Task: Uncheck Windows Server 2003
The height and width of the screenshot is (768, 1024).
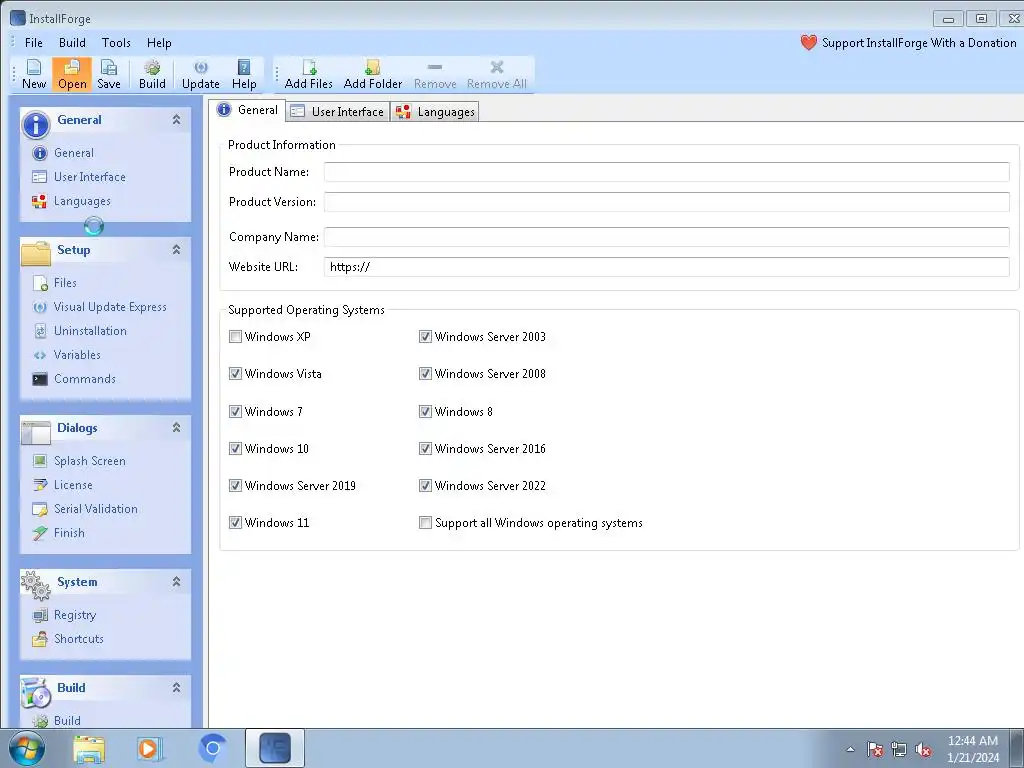Action: [425, 337]
